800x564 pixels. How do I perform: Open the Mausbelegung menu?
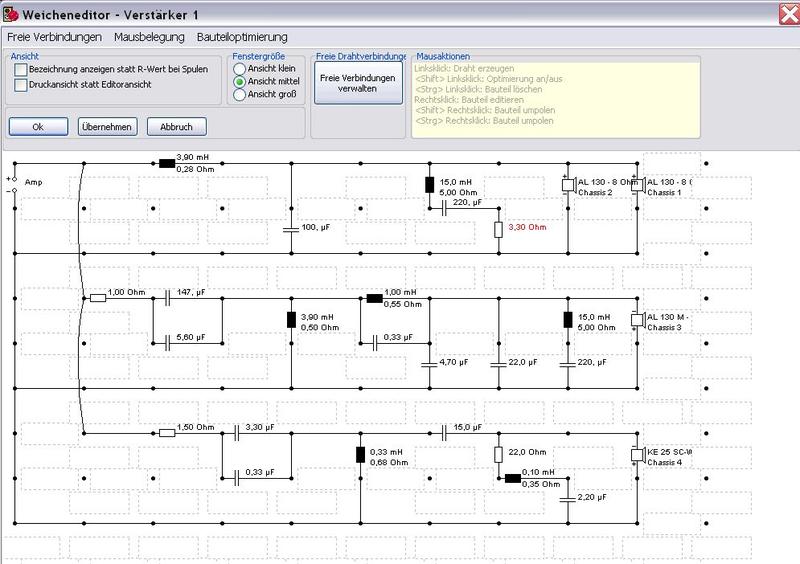[149, 37]
